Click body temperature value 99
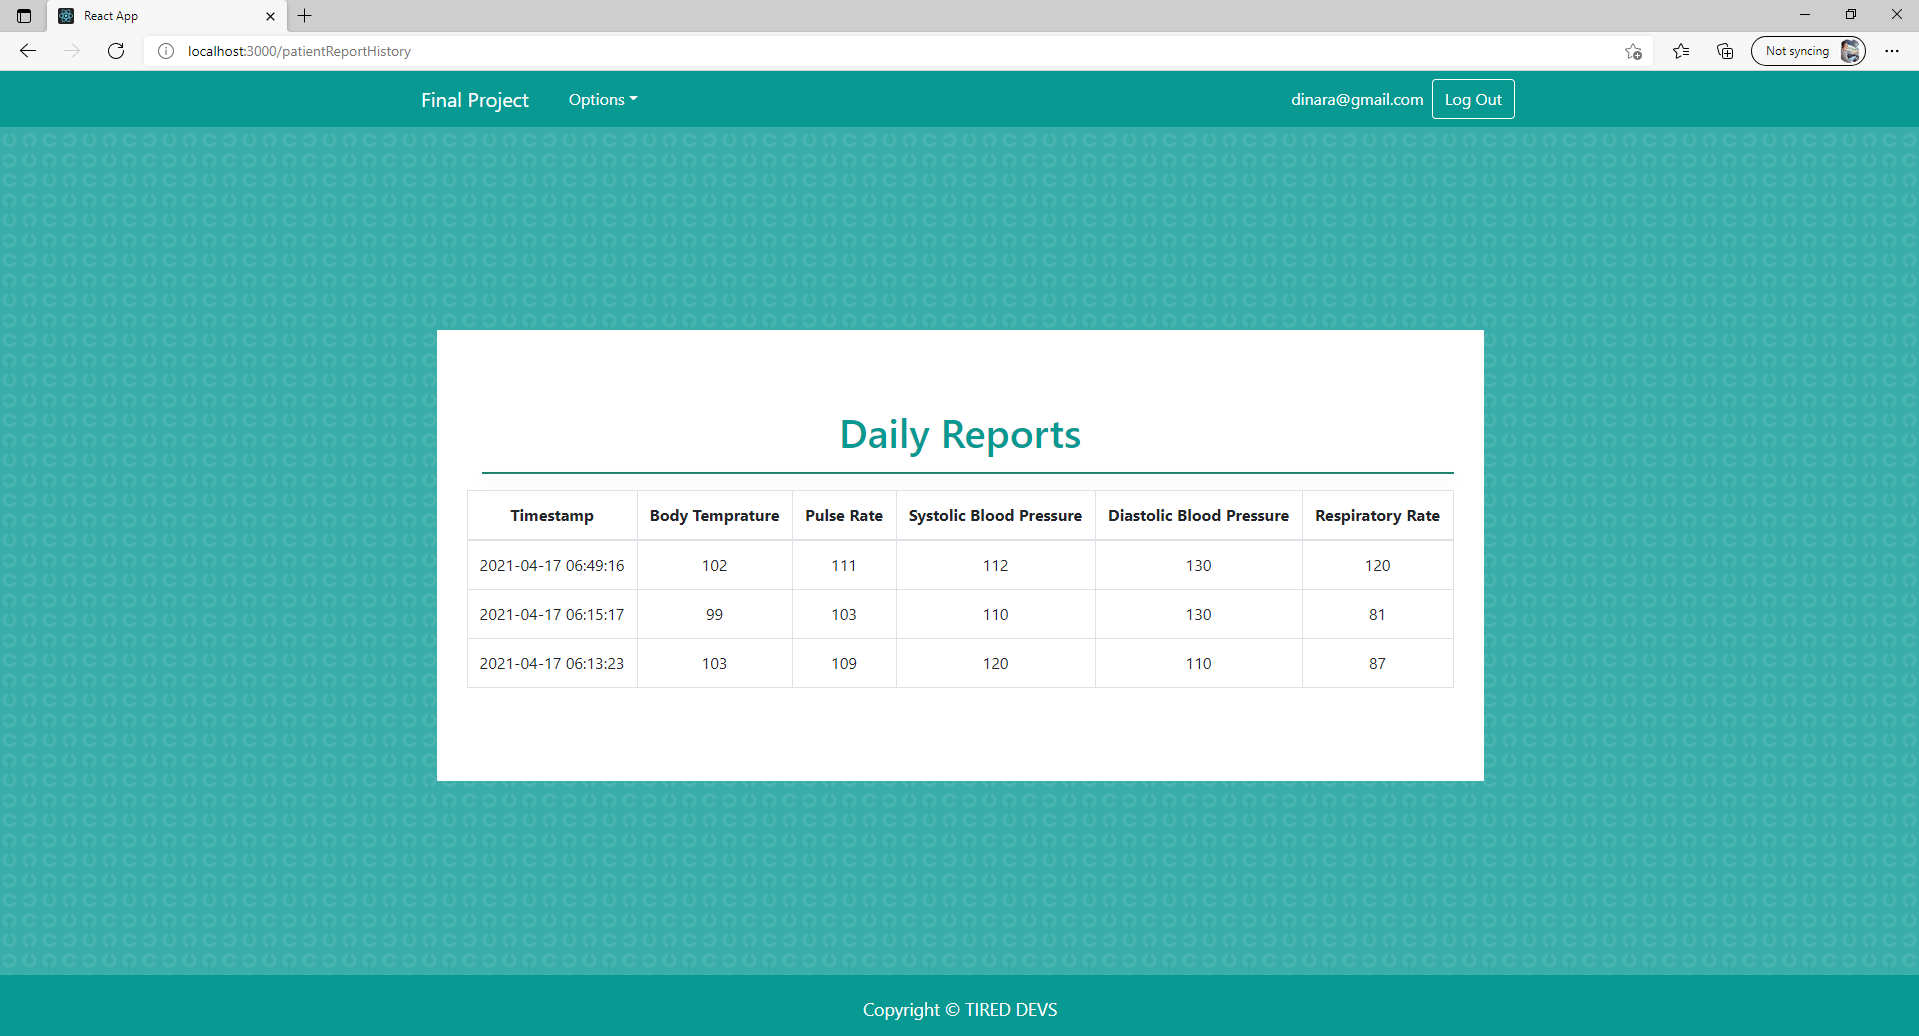The height and width of the screenshot is (1036, 1919). pyautogui.click(x=714, y=615)
